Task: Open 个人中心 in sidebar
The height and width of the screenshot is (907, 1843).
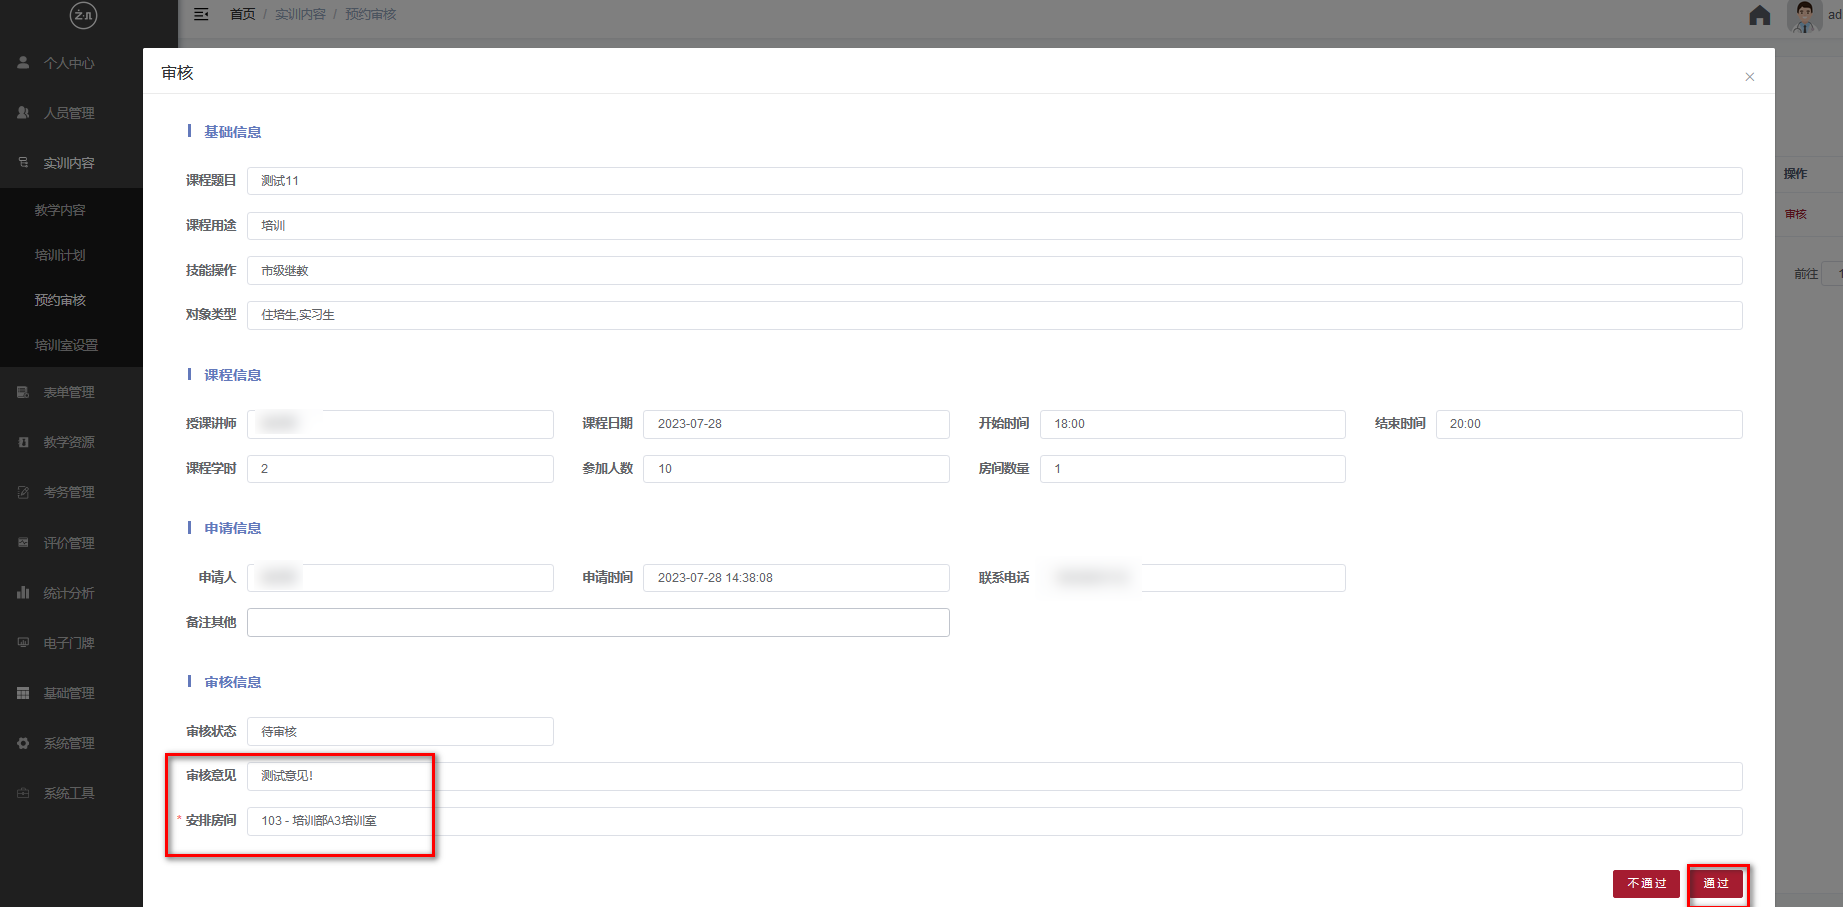Action: 71,63
